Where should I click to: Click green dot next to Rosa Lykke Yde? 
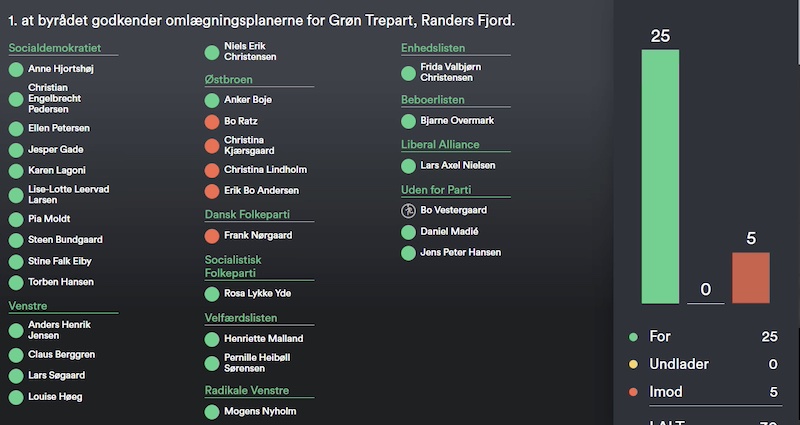[x=212, y=294]
